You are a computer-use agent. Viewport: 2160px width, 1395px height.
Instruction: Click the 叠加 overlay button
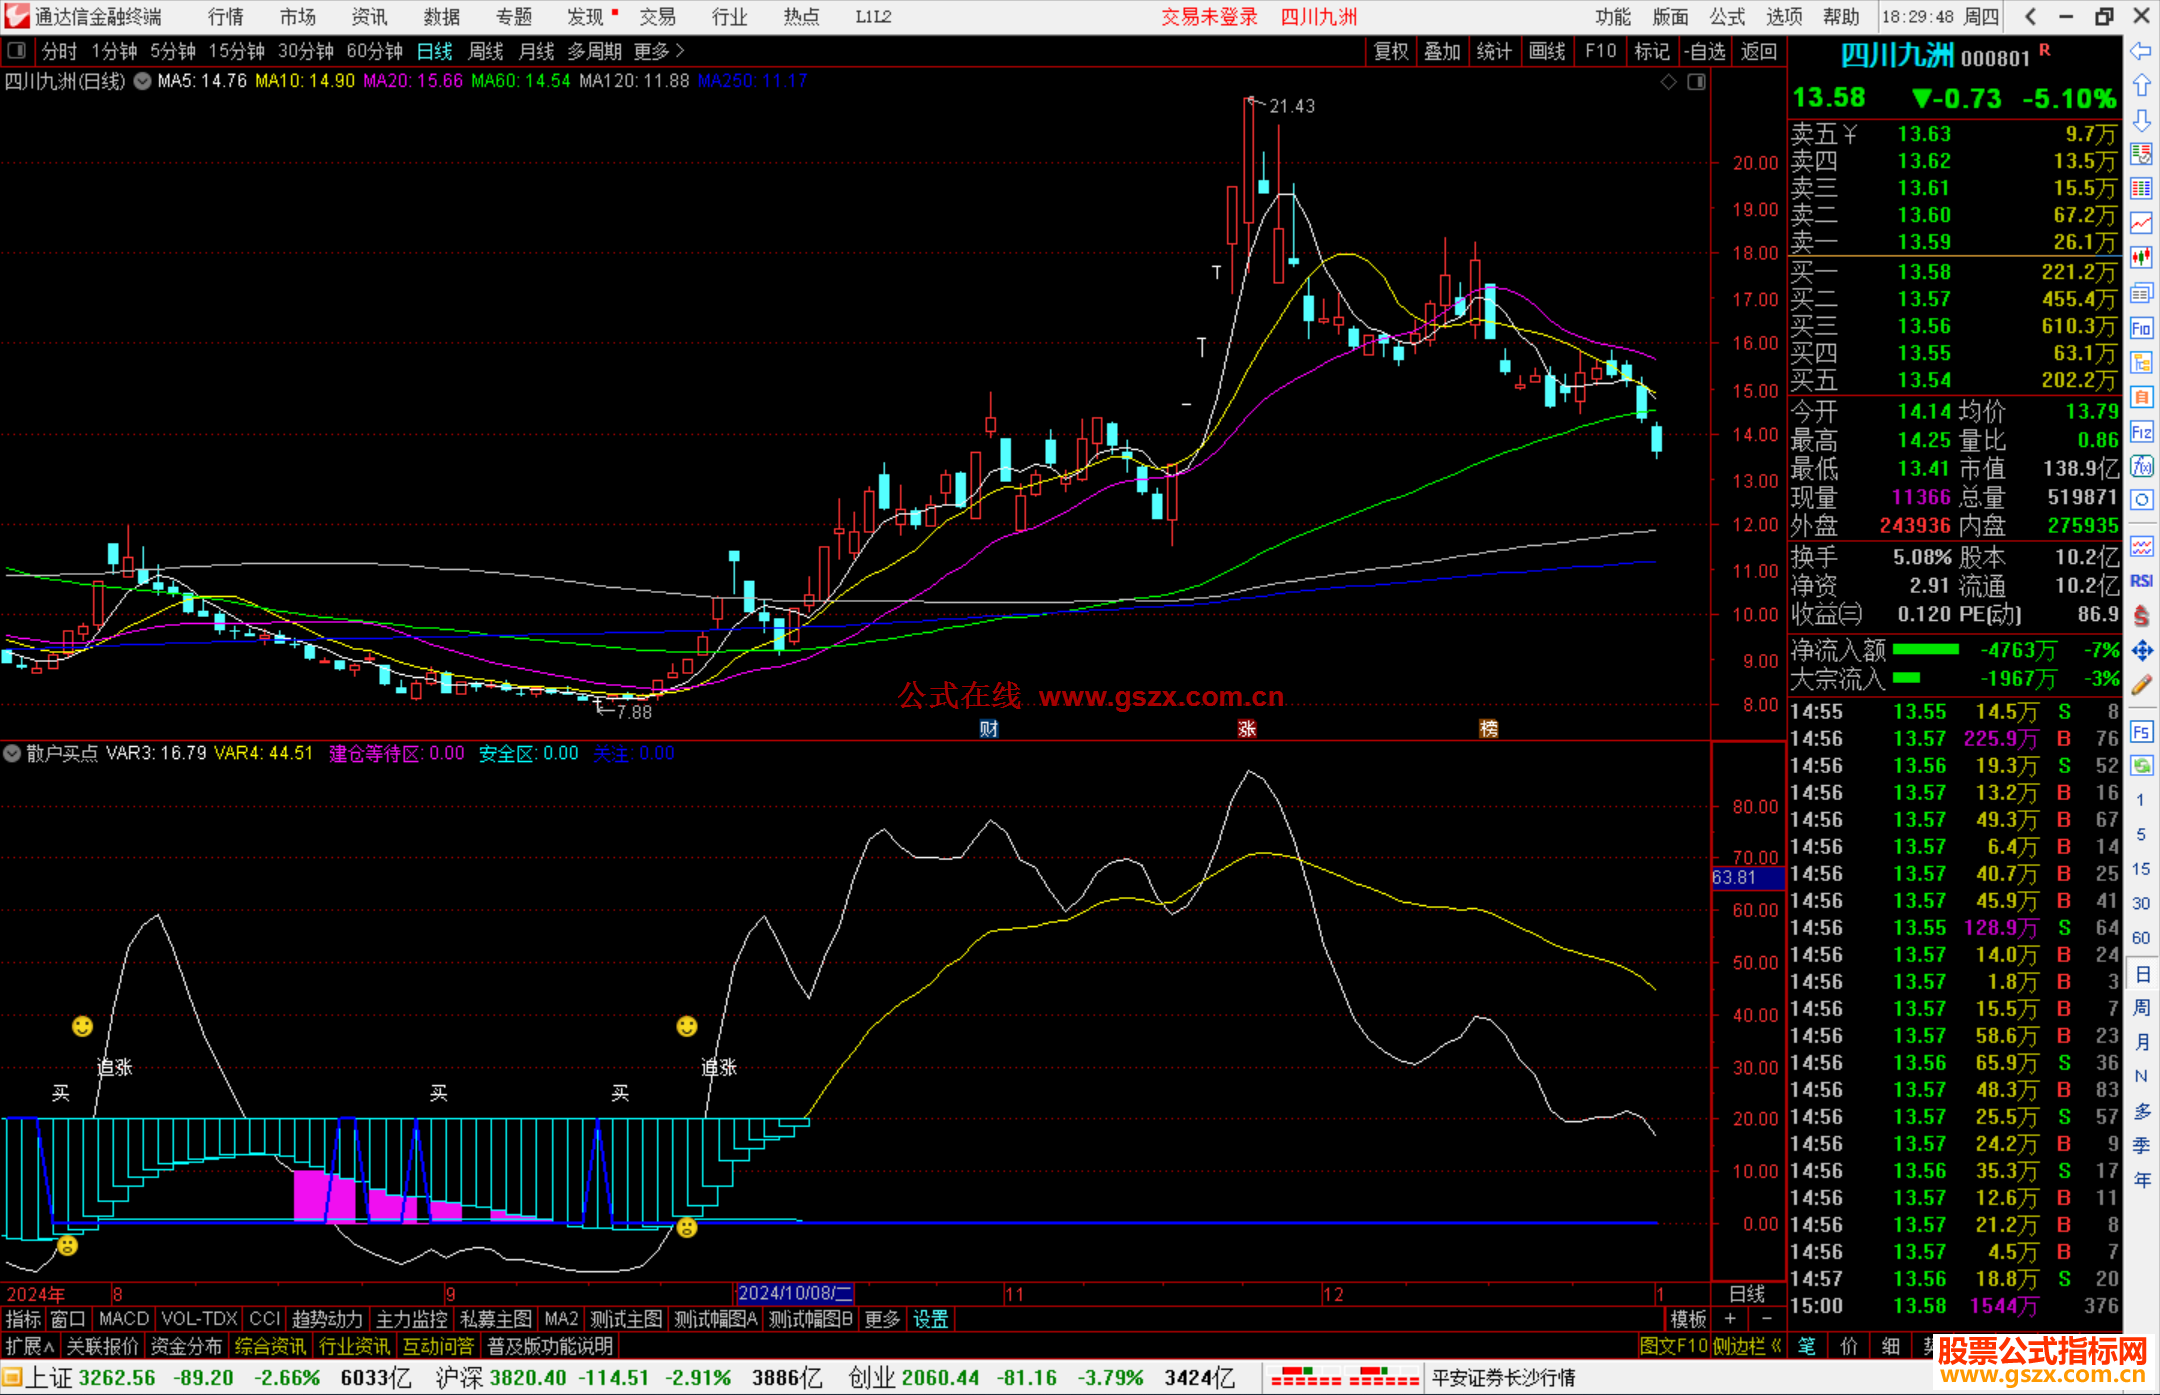point(1442,51)
